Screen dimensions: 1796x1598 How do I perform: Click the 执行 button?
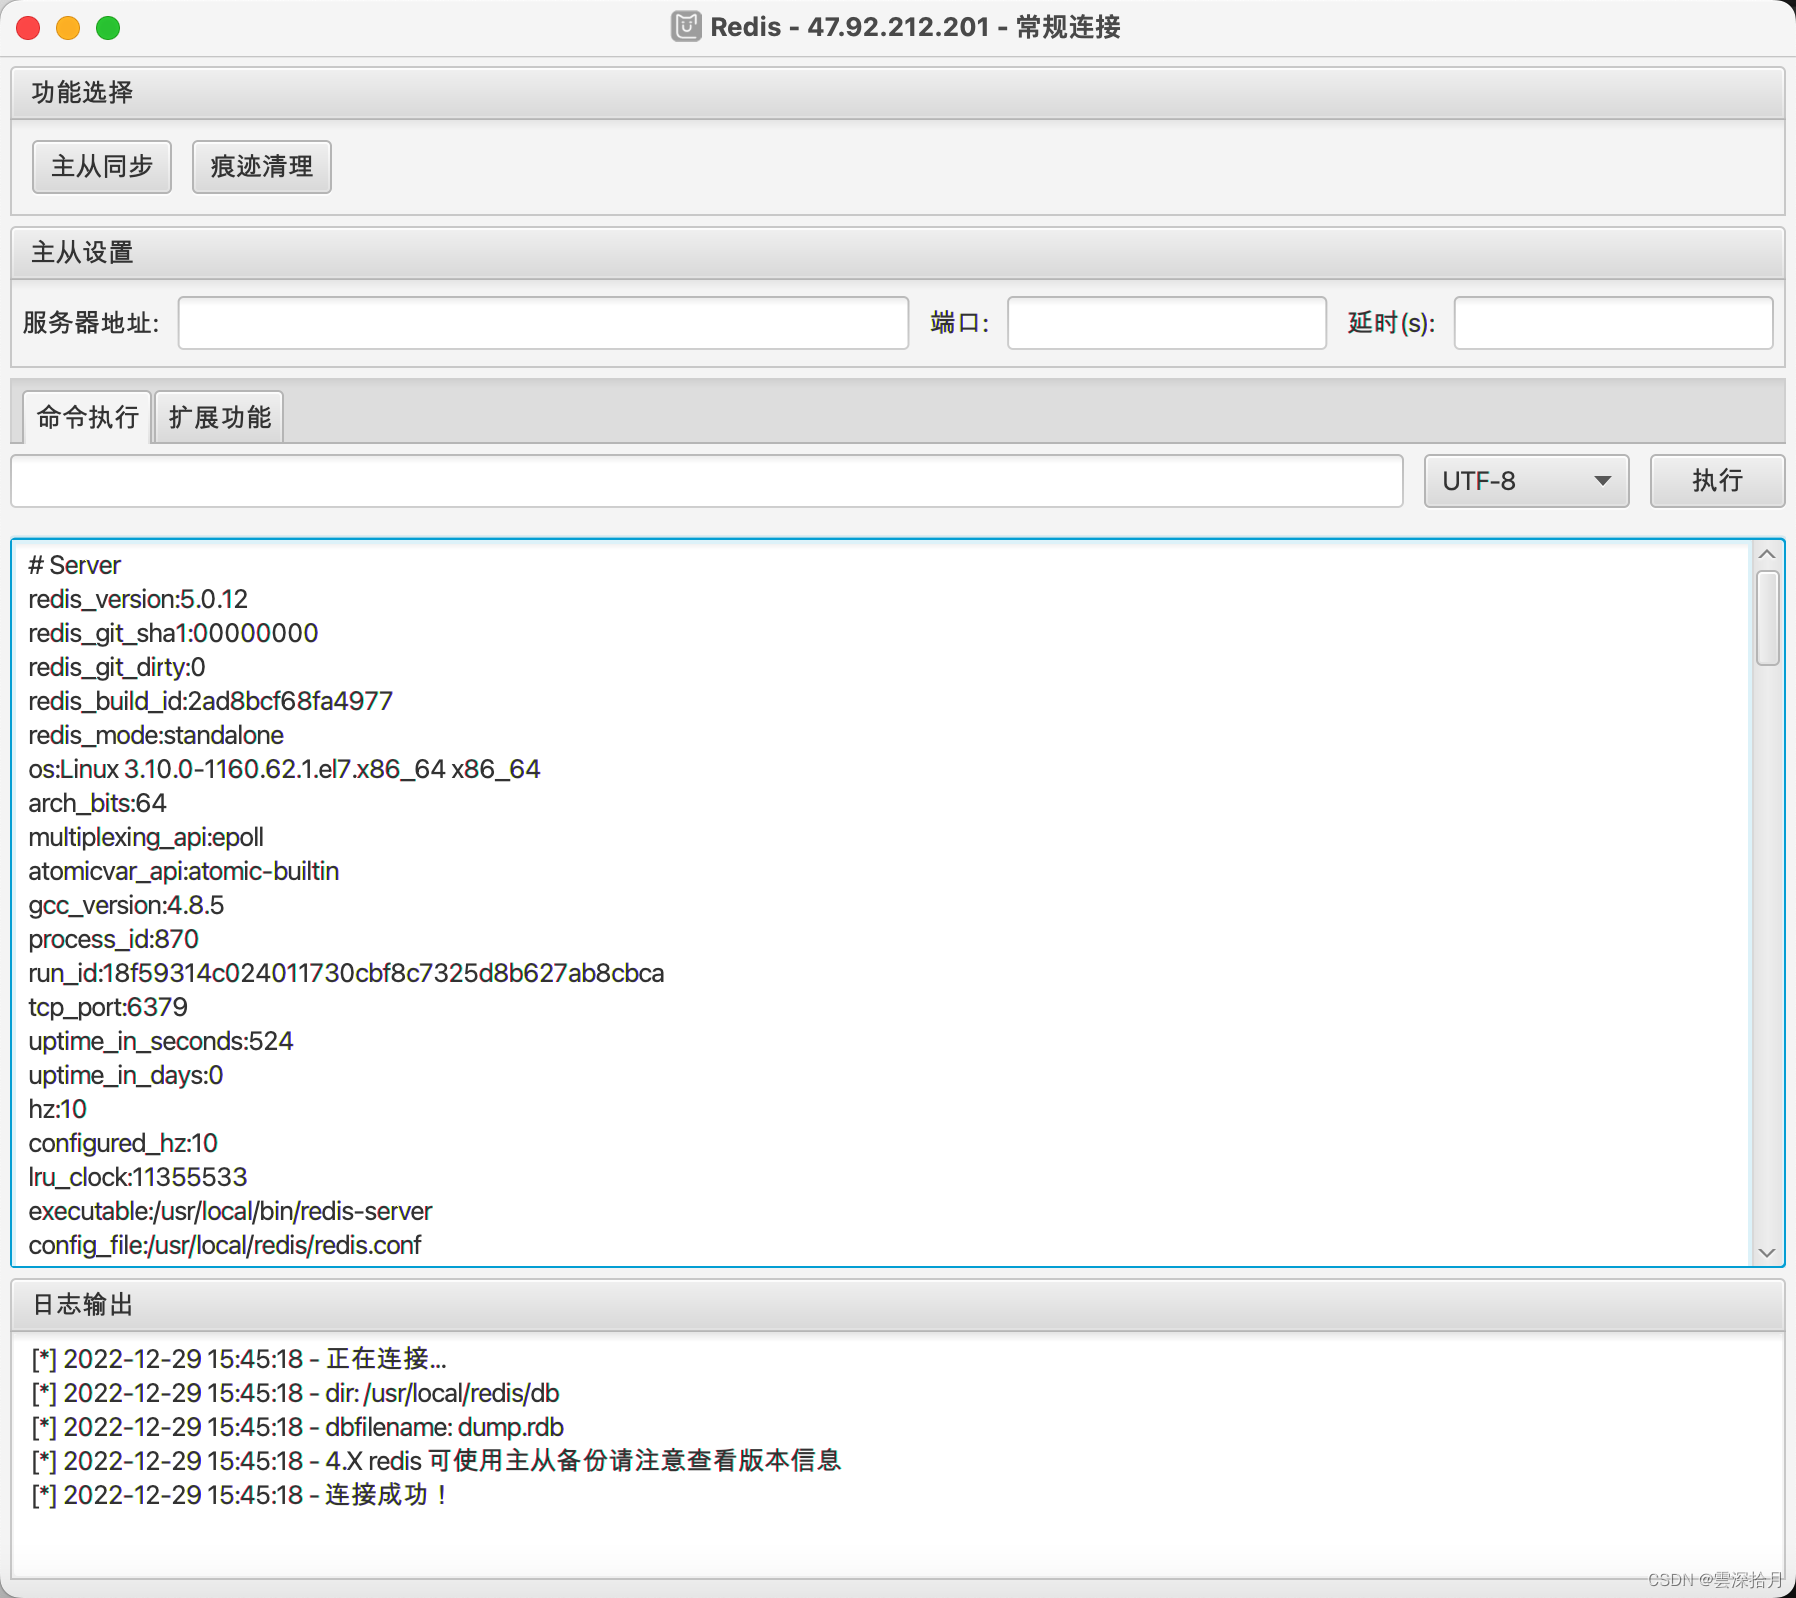click(1717, 481)
